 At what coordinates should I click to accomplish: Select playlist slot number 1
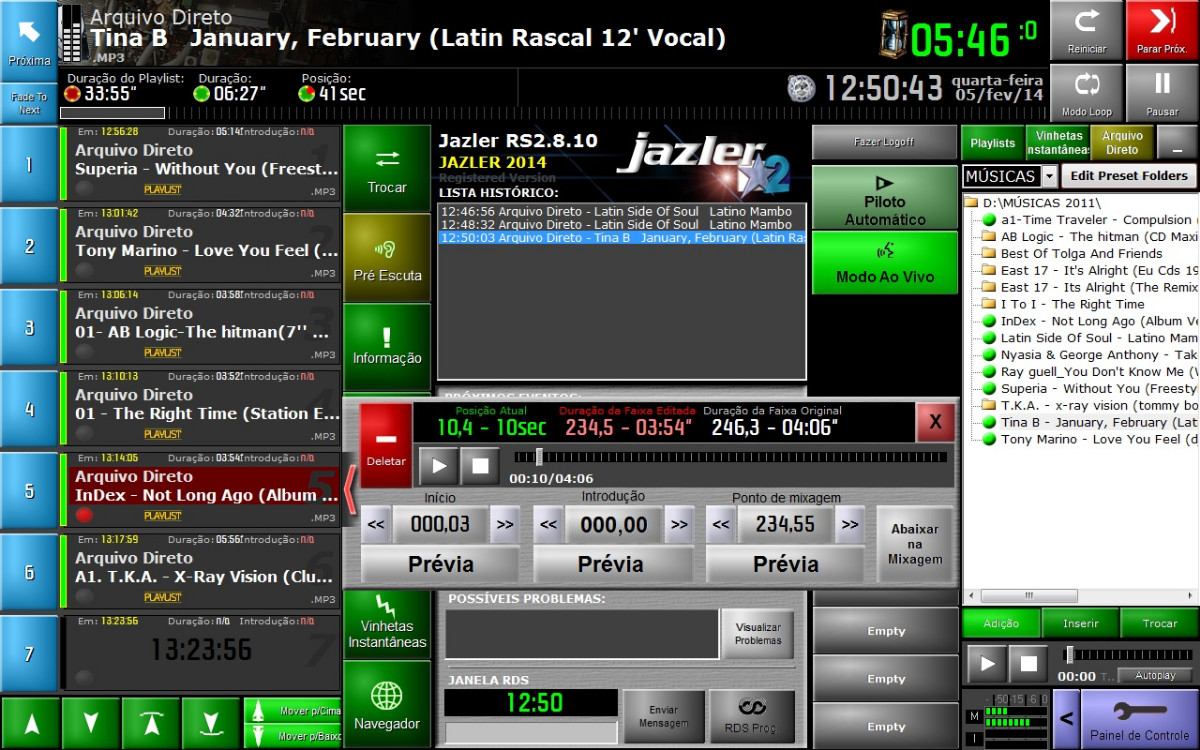tap(29, 165)
